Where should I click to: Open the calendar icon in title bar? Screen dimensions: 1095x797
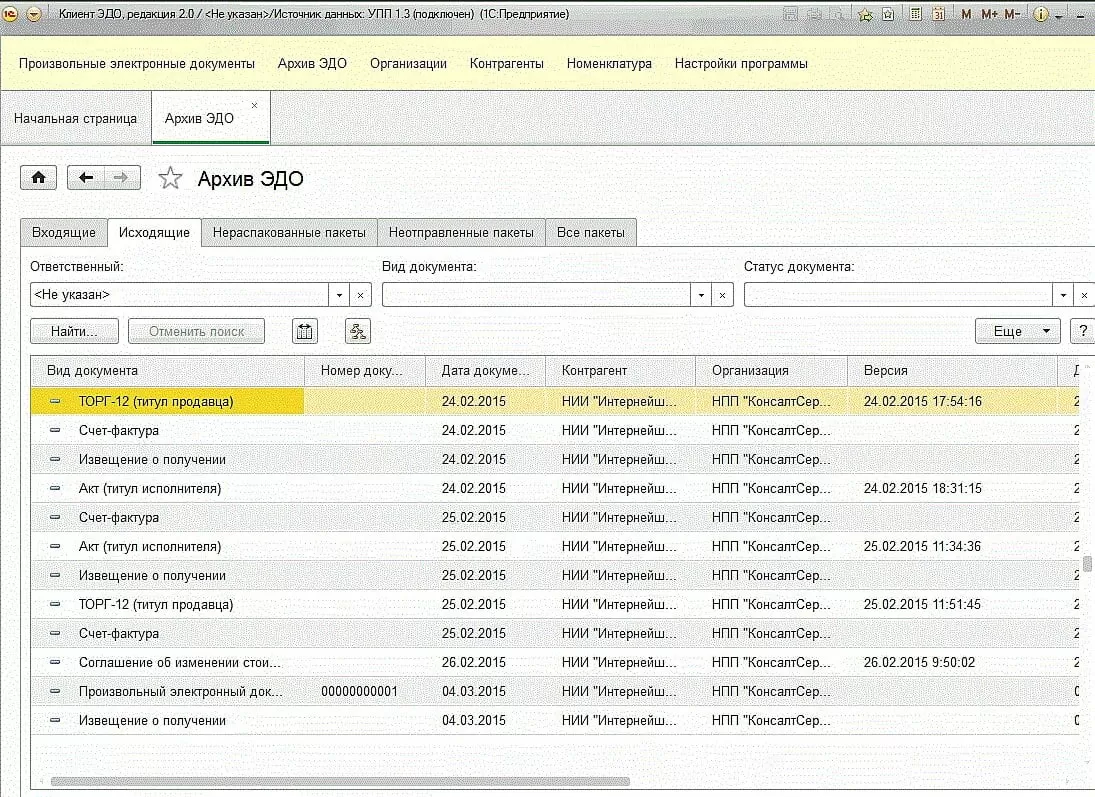[938, 14]
